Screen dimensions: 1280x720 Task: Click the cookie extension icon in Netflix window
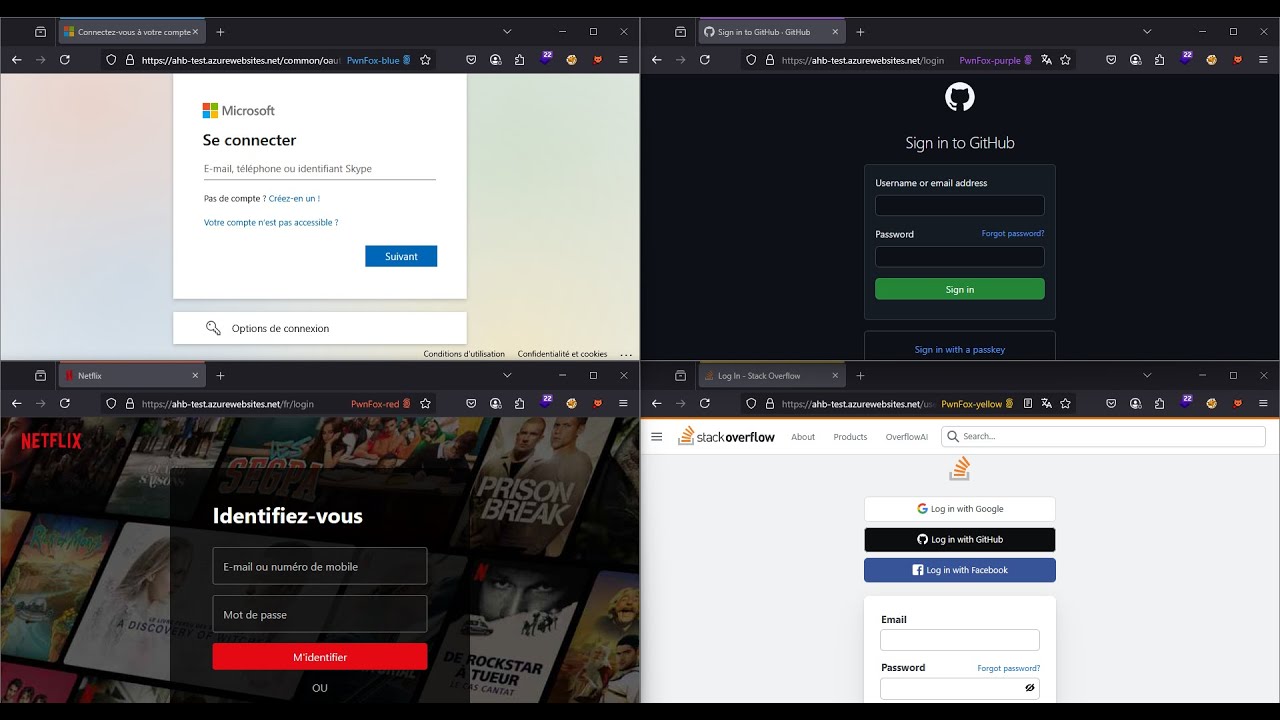point(572,404)
